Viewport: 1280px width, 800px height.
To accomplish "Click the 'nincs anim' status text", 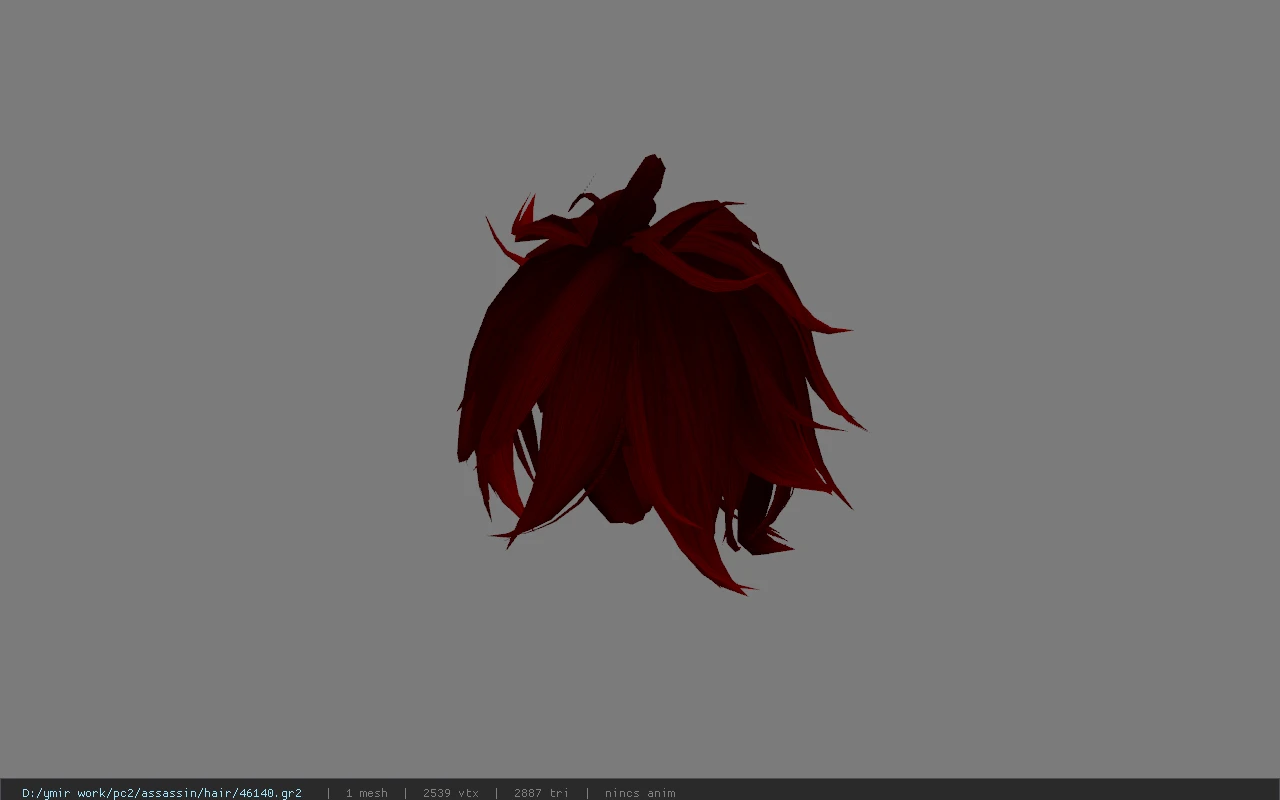I will click(x=640, y=793).
